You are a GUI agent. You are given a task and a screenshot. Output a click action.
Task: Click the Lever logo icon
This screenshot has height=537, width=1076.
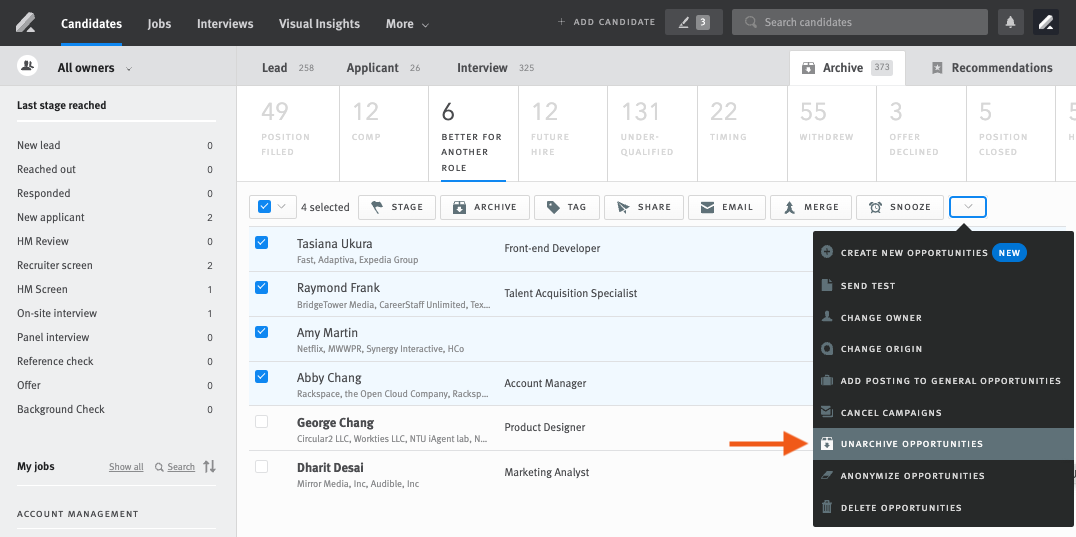coord(26,23)
